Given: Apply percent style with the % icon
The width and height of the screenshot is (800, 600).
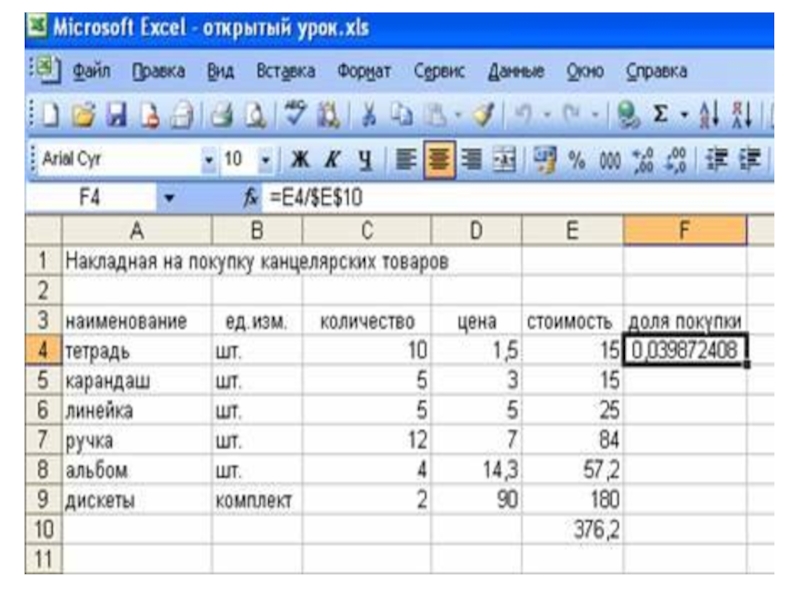Looking at the screenshot, I should coord(577,161).
